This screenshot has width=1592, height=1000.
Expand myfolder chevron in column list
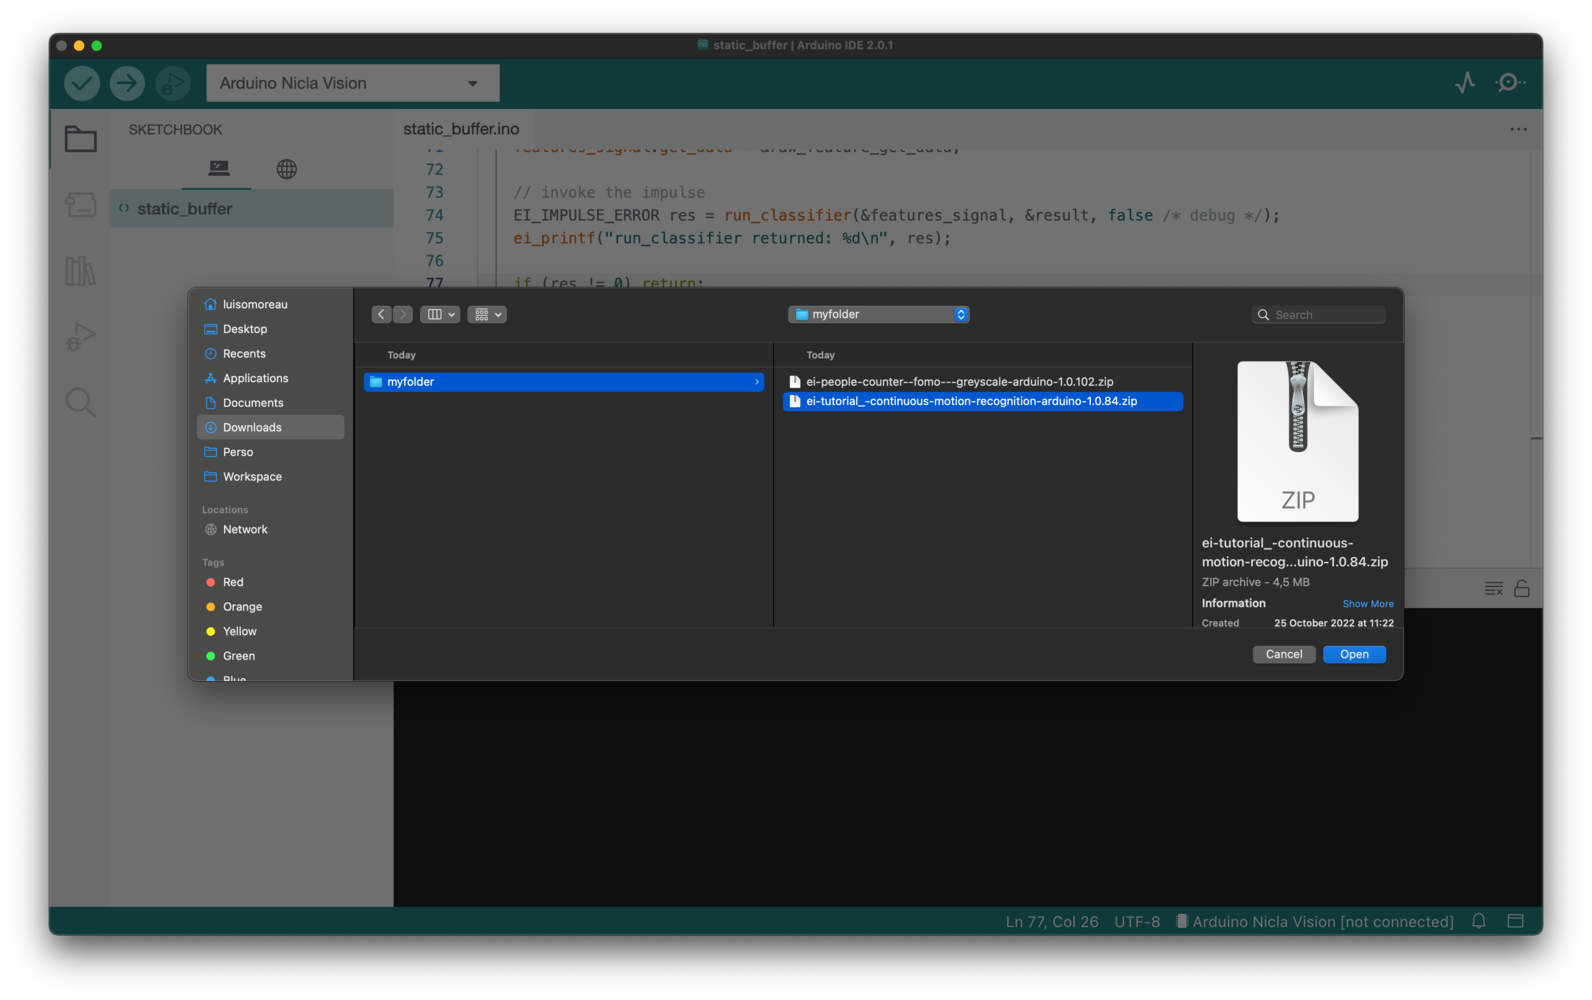[x=756, y=382]
